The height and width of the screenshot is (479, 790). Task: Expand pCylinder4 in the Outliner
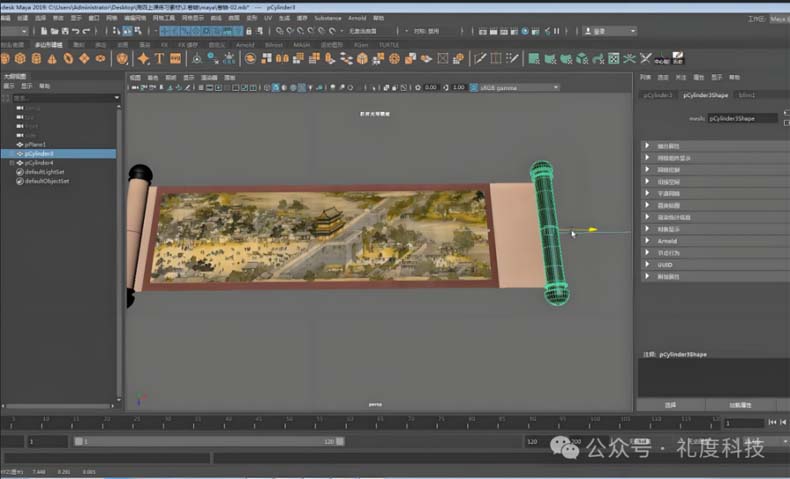click(x=12, y=163)
